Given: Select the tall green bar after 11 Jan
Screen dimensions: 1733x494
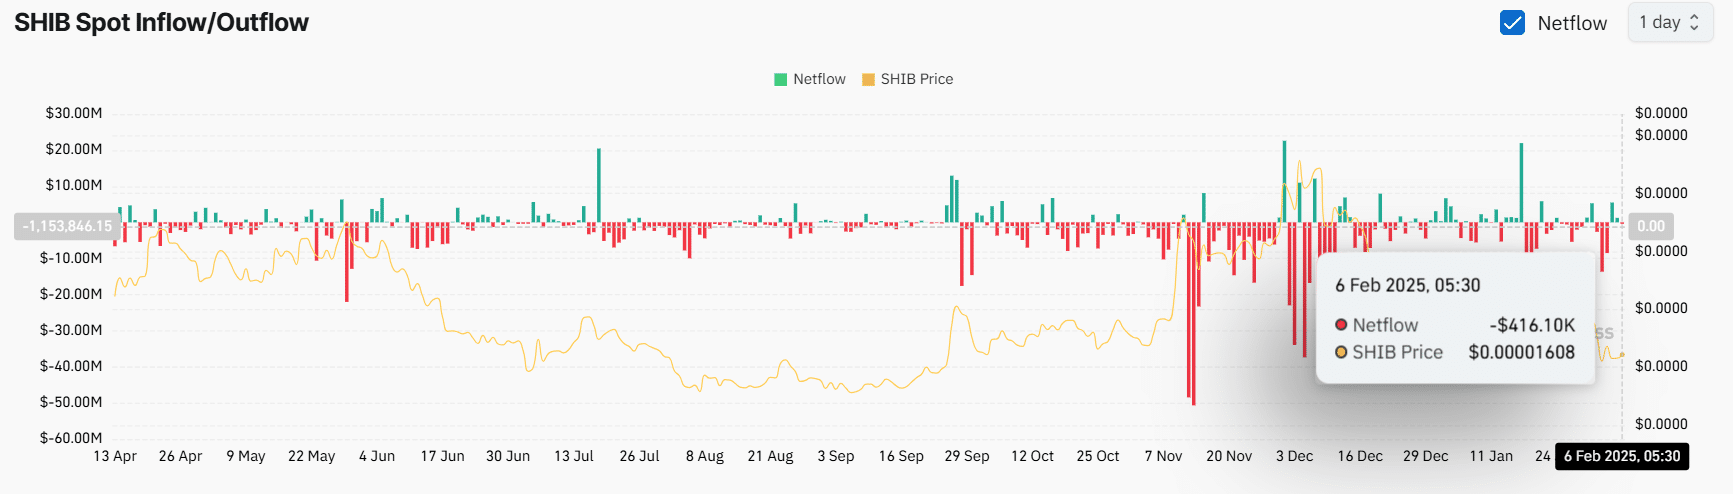Looking at the screenshot, I should pos(1521,182).
